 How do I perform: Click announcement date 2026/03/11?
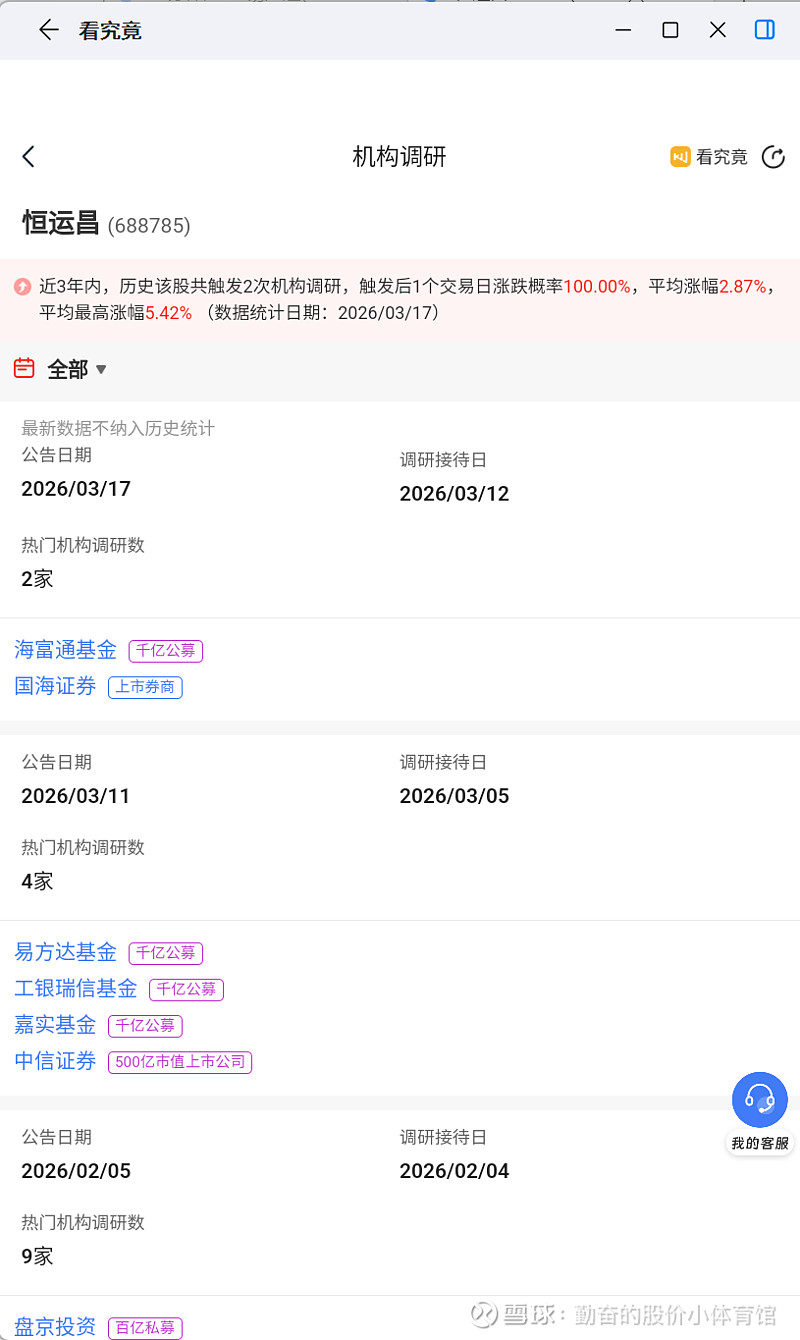click(x=76, y=796)
